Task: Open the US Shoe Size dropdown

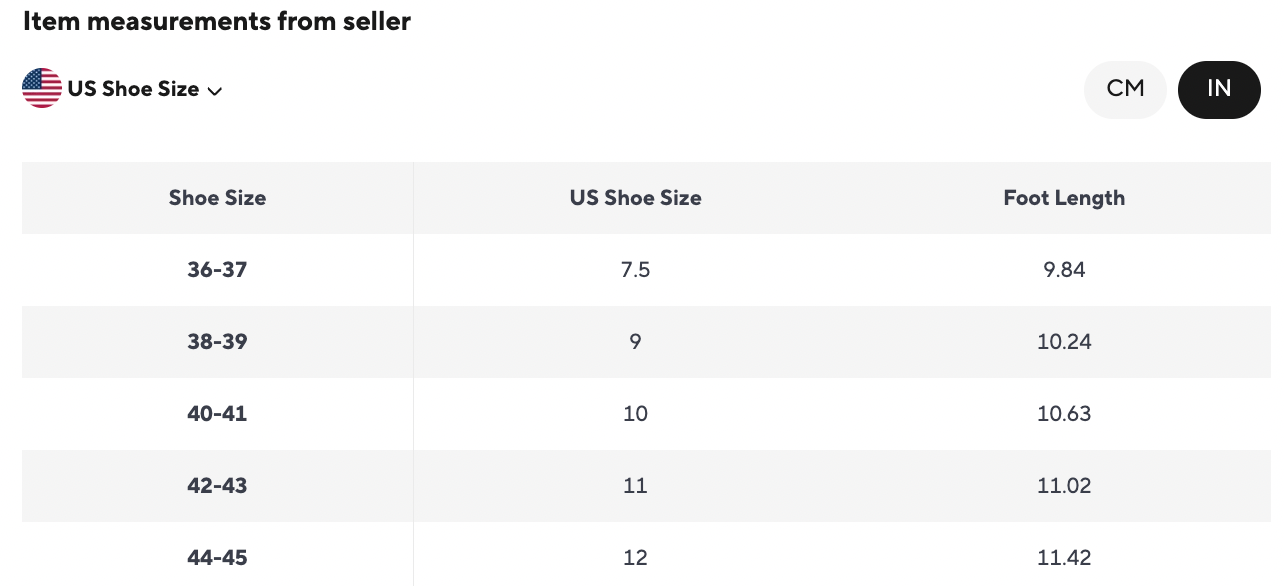Action: [133, 89]
